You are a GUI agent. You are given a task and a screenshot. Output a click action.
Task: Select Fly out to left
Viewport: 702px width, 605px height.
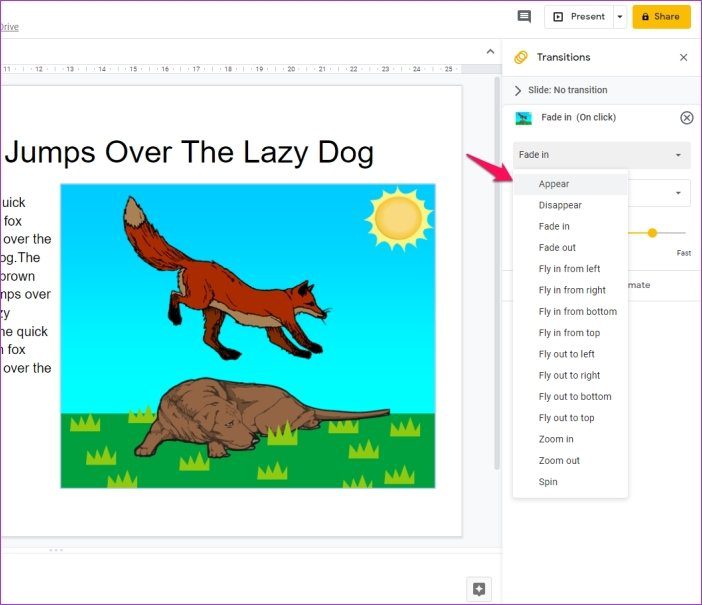(x=570, y=354)
